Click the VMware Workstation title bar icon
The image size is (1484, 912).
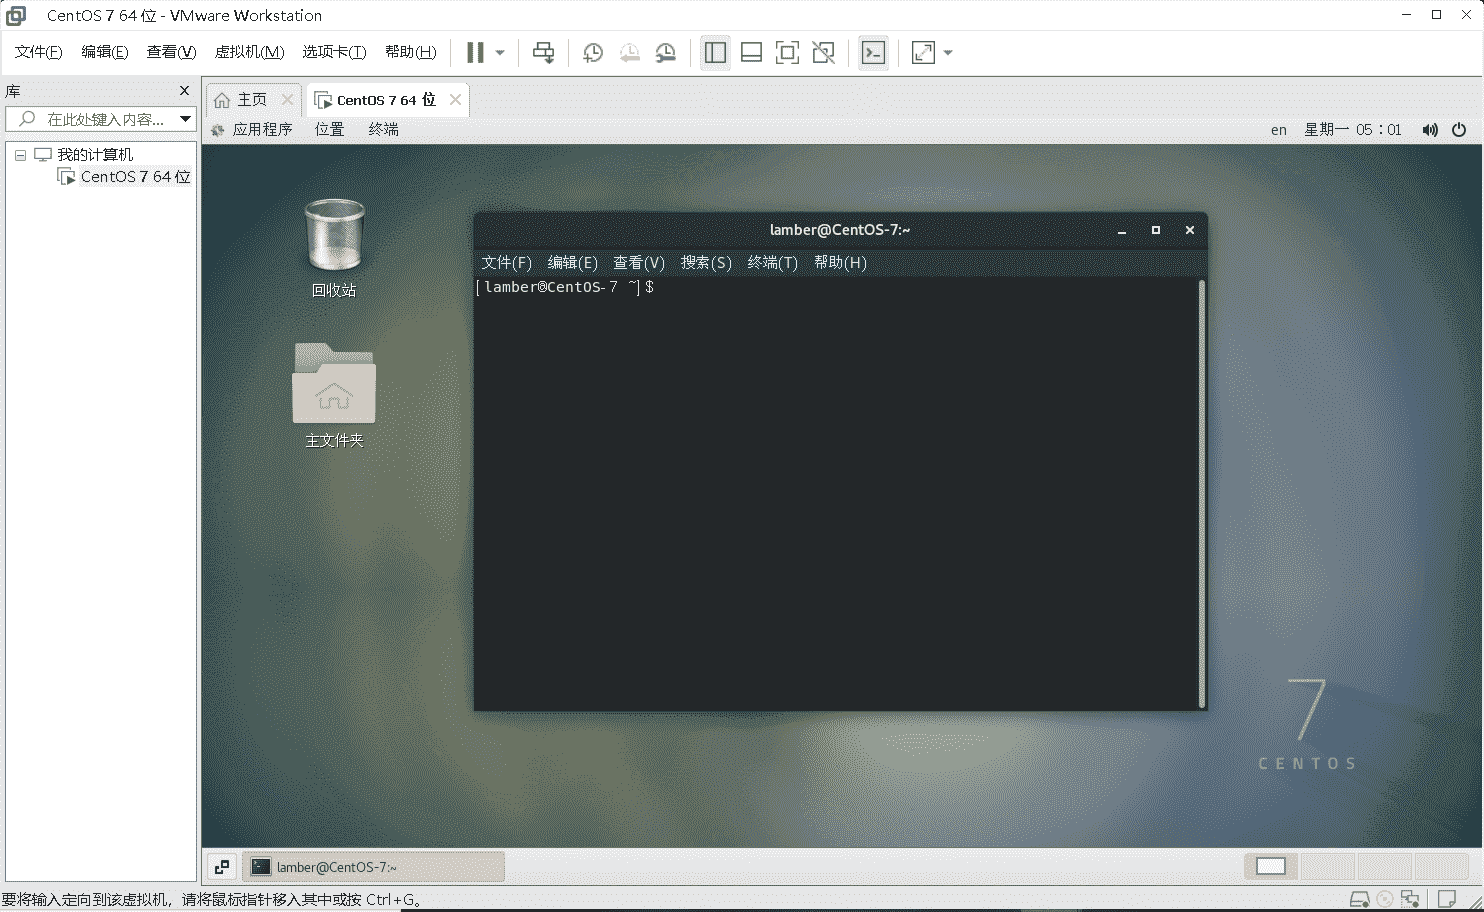coord(16,15)
